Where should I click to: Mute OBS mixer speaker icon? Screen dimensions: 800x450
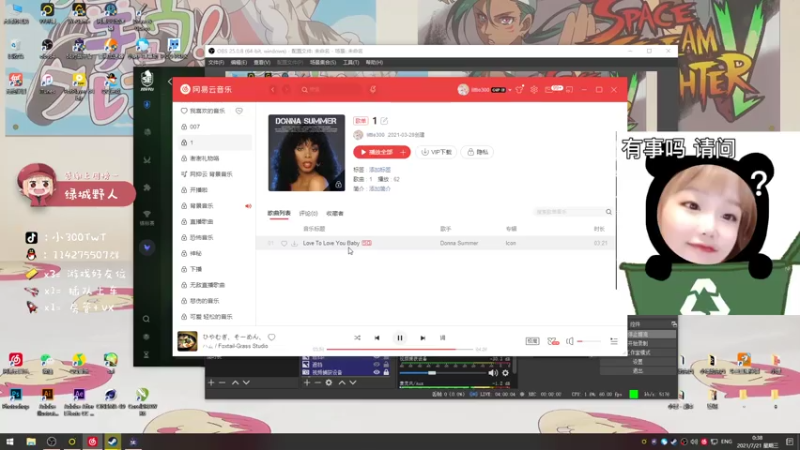pos(493,373)
